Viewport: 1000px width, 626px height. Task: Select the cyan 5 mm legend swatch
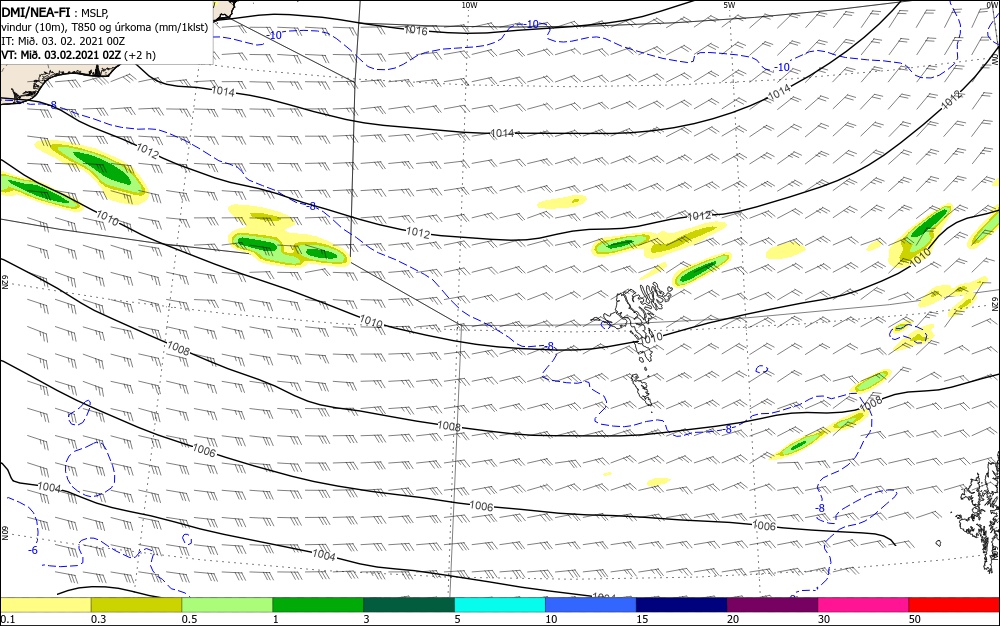[500, 605]
